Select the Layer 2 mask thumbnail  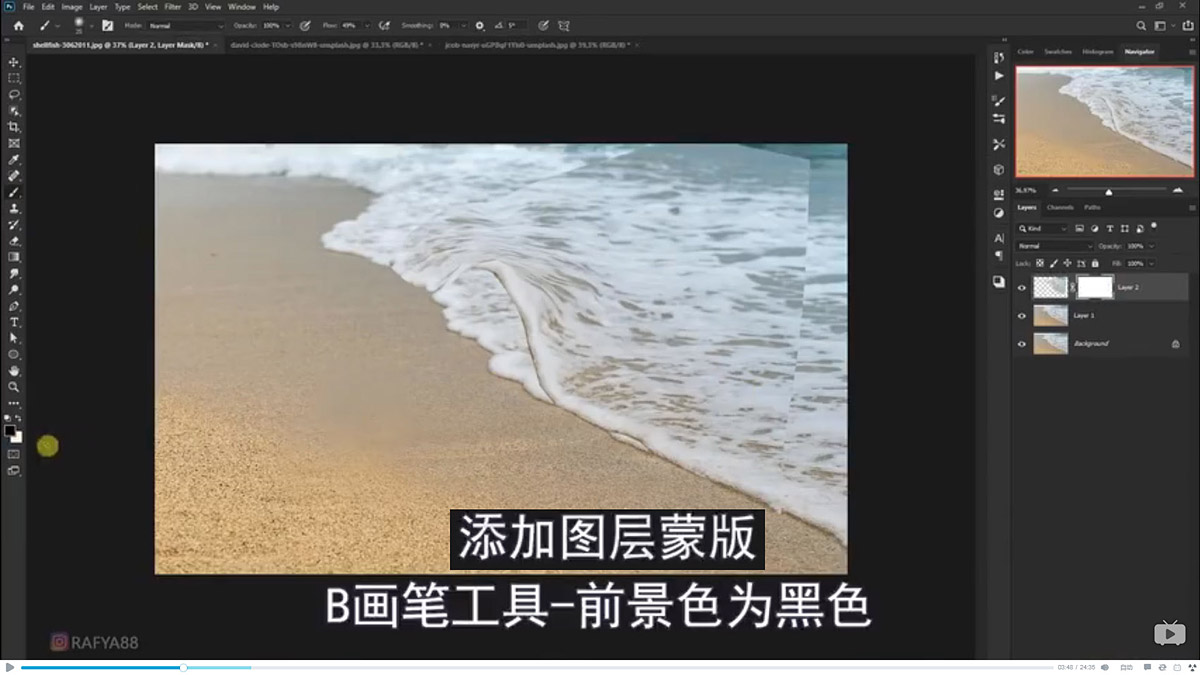pos(1094,287)
